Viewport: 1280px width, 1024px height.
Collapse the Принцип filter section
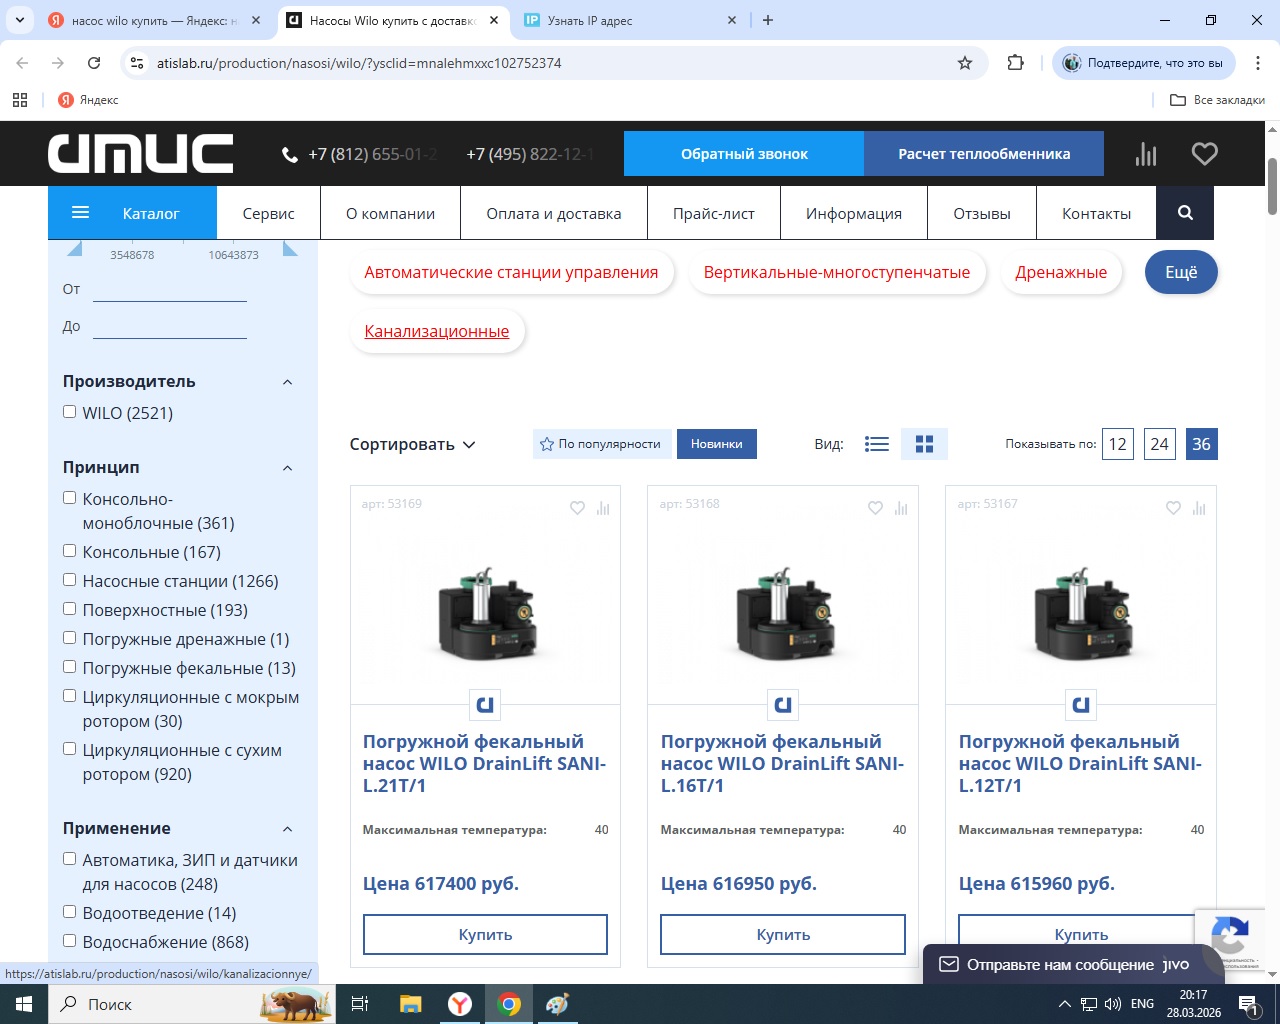(x=287, y=468)
